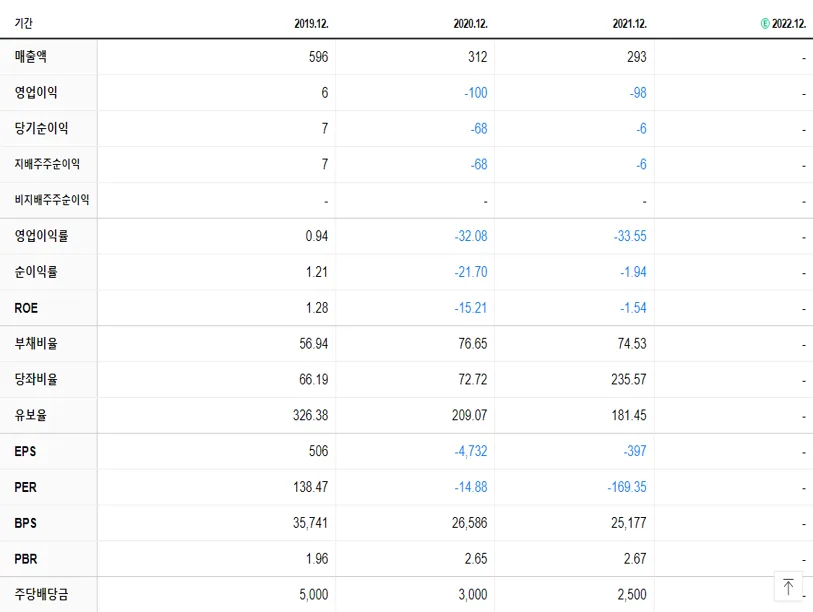The width and height of the screenshot is (813, 612).
Task: Click the 매출액 value 312
Action: point(478,57)
